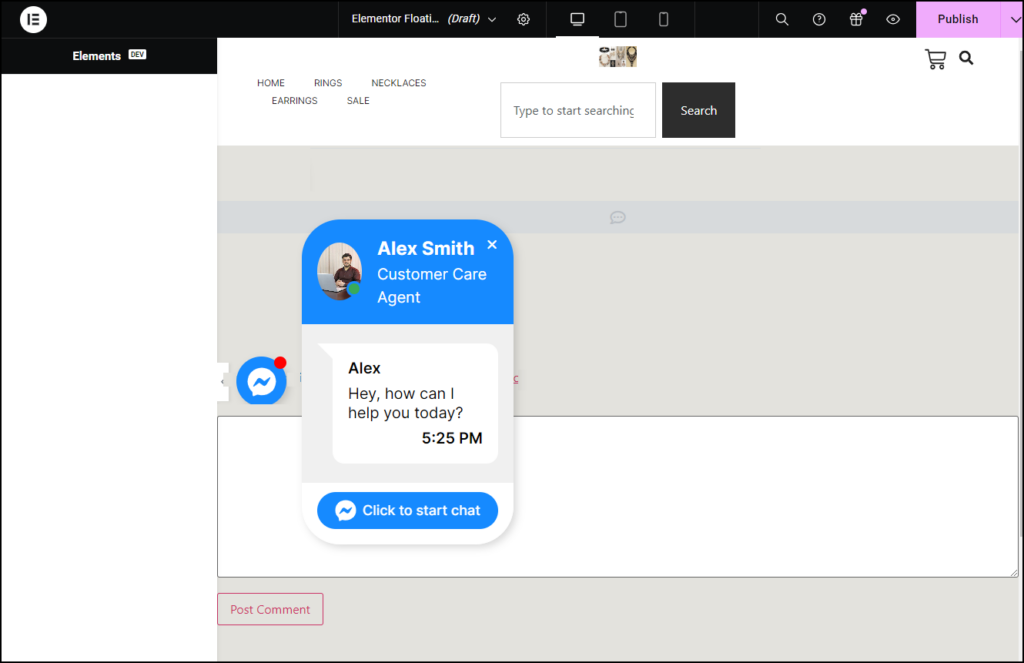This screenshot has width=1024, height=663.
Task: Switch to desktop preview icon
Action: [x=576, y=18]
